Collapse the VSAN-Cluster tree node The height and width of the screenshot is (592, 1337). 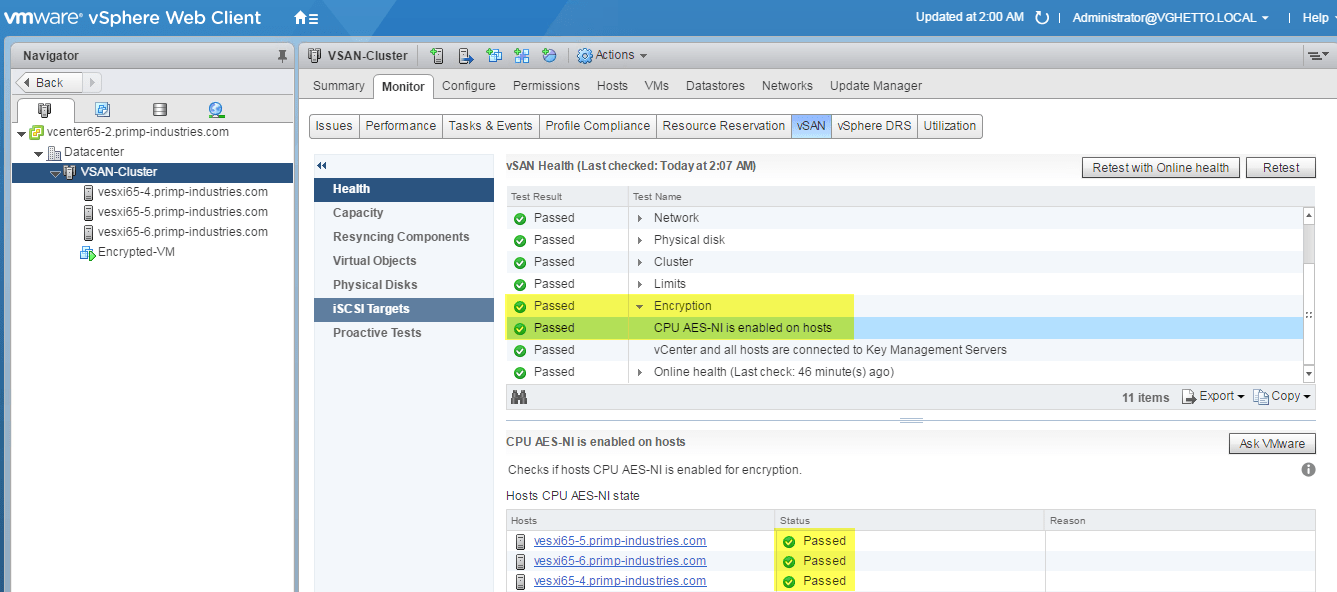[55, 173]
